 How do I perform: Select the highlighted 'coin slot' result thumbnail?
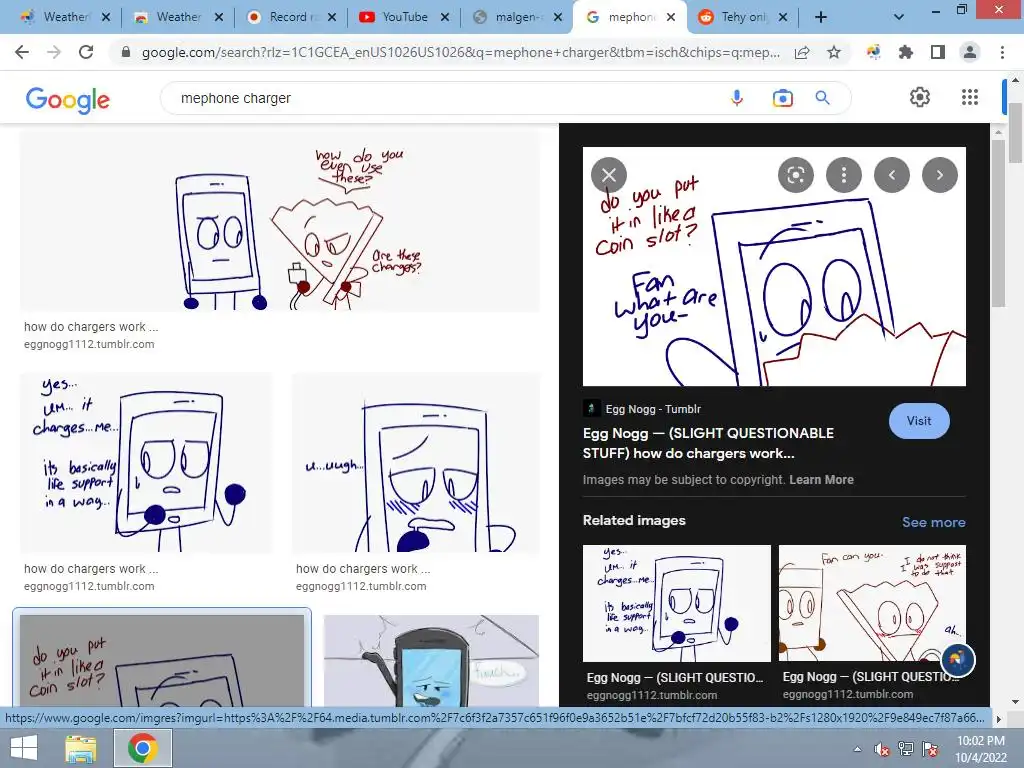(x=162, y=661)
